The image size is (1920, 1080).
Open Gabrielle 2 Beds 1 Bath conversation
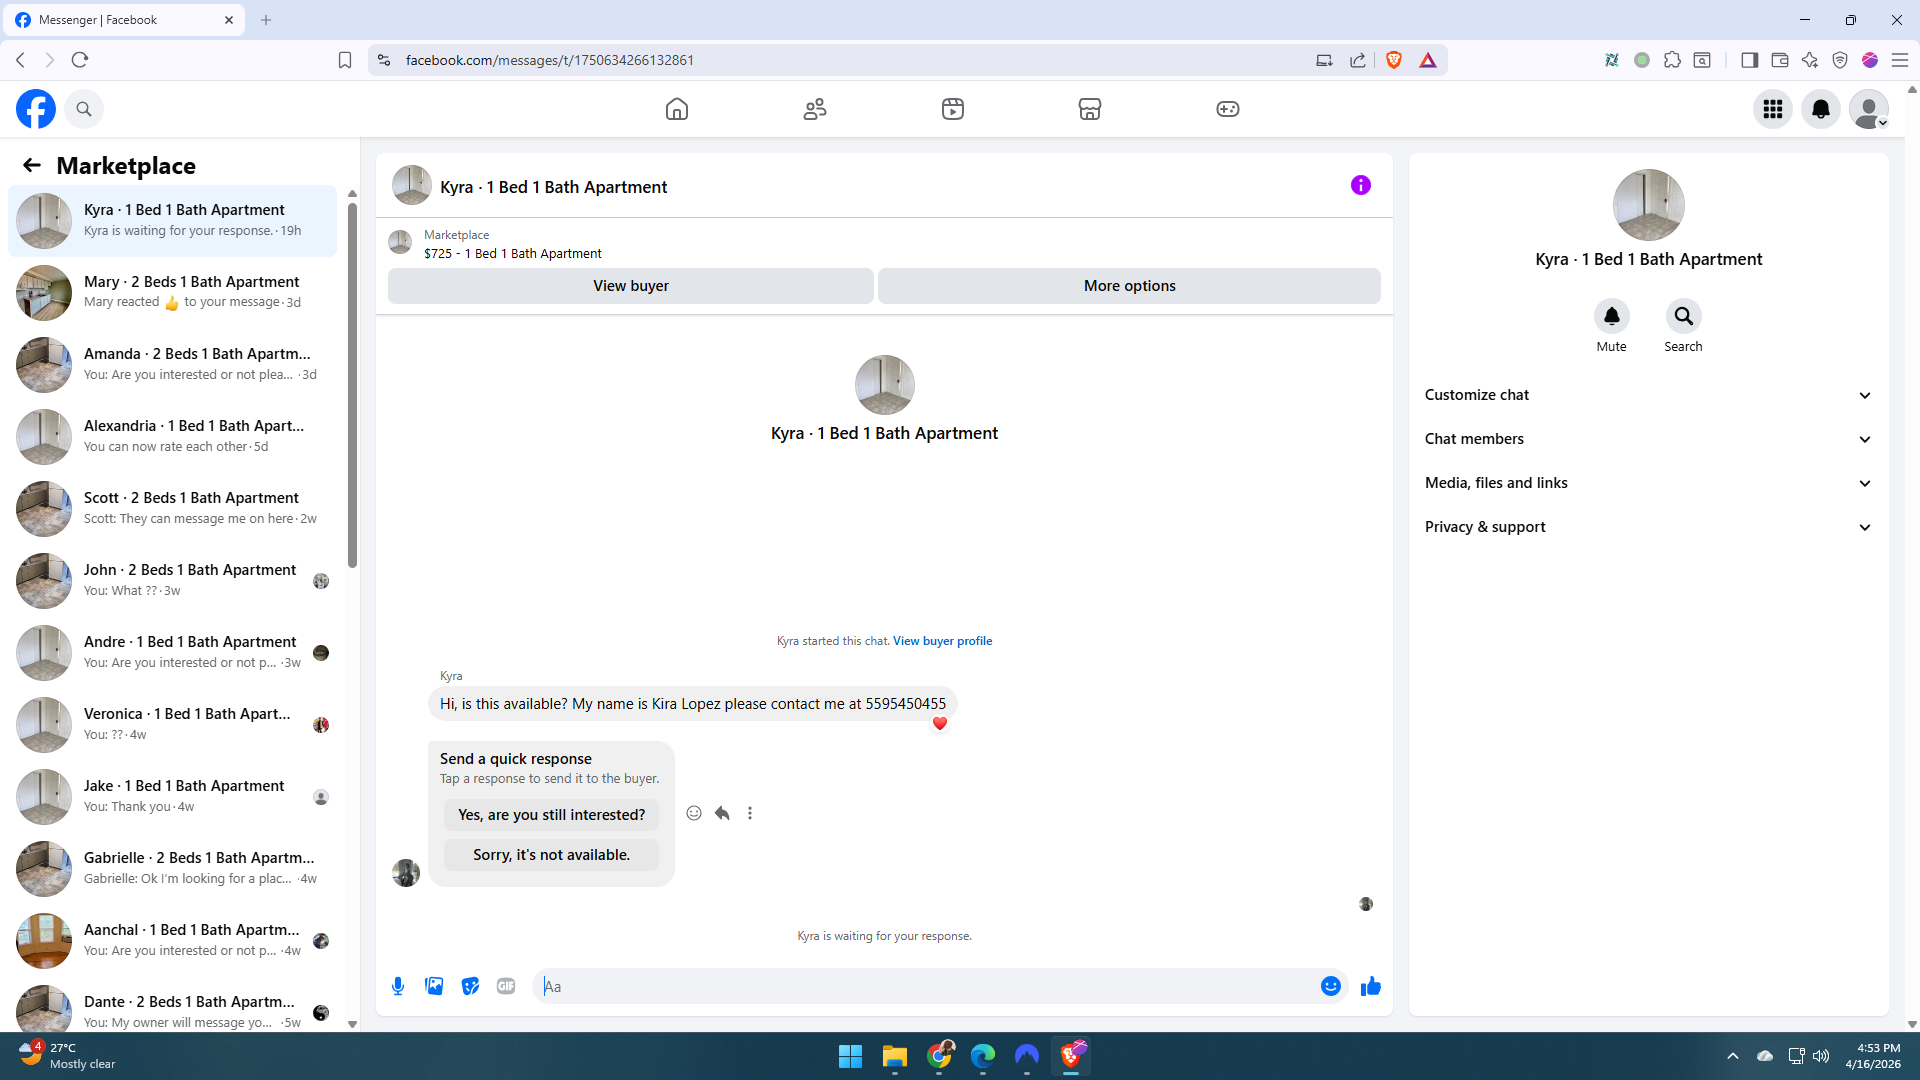click(172, 868)
